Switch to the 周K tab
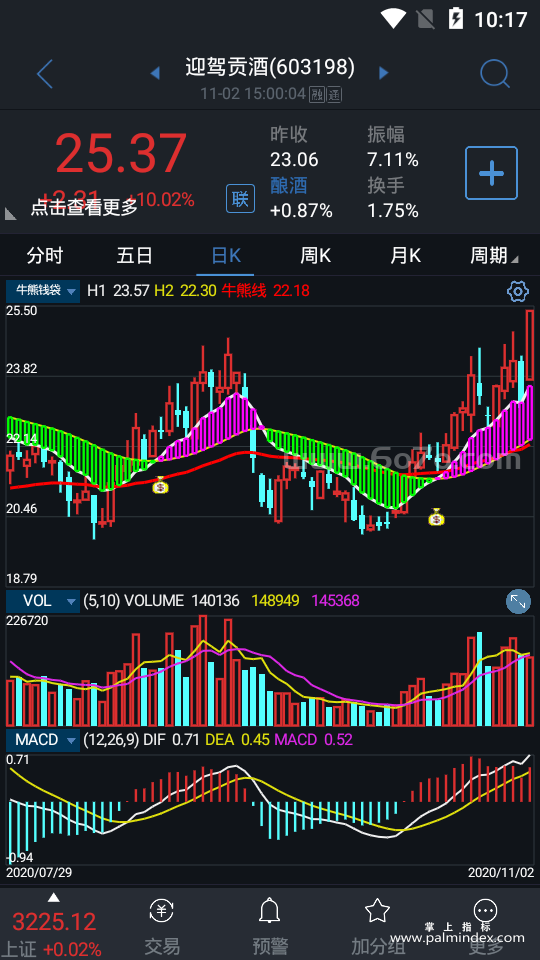Image resolution: width=540 pixels, height=960 pixels. click(x=315, y=255)
